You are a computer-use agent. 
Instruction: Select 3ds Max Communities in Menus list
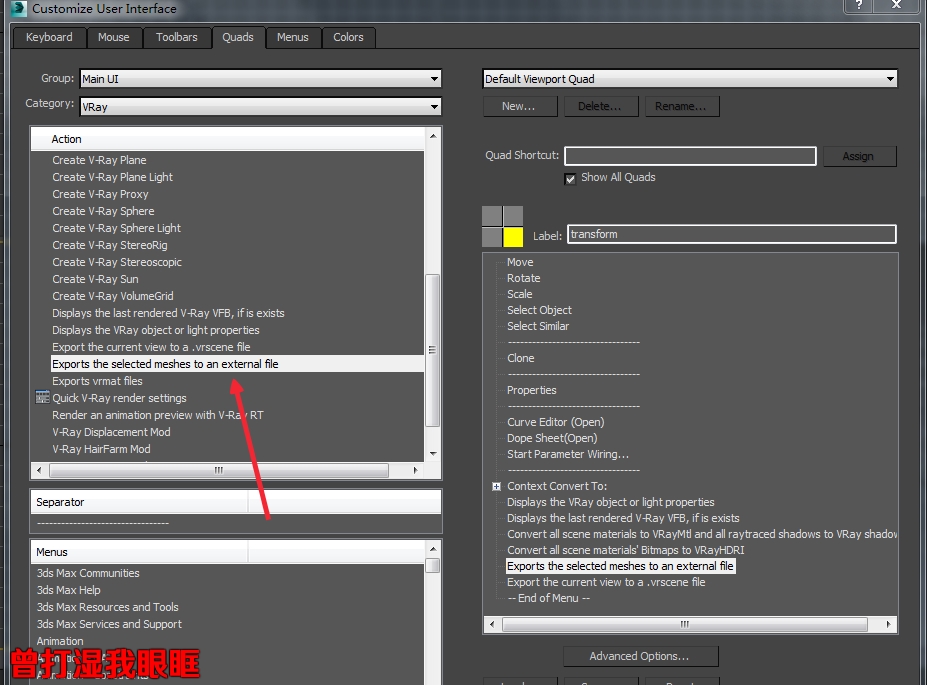[x=88, y=573]
